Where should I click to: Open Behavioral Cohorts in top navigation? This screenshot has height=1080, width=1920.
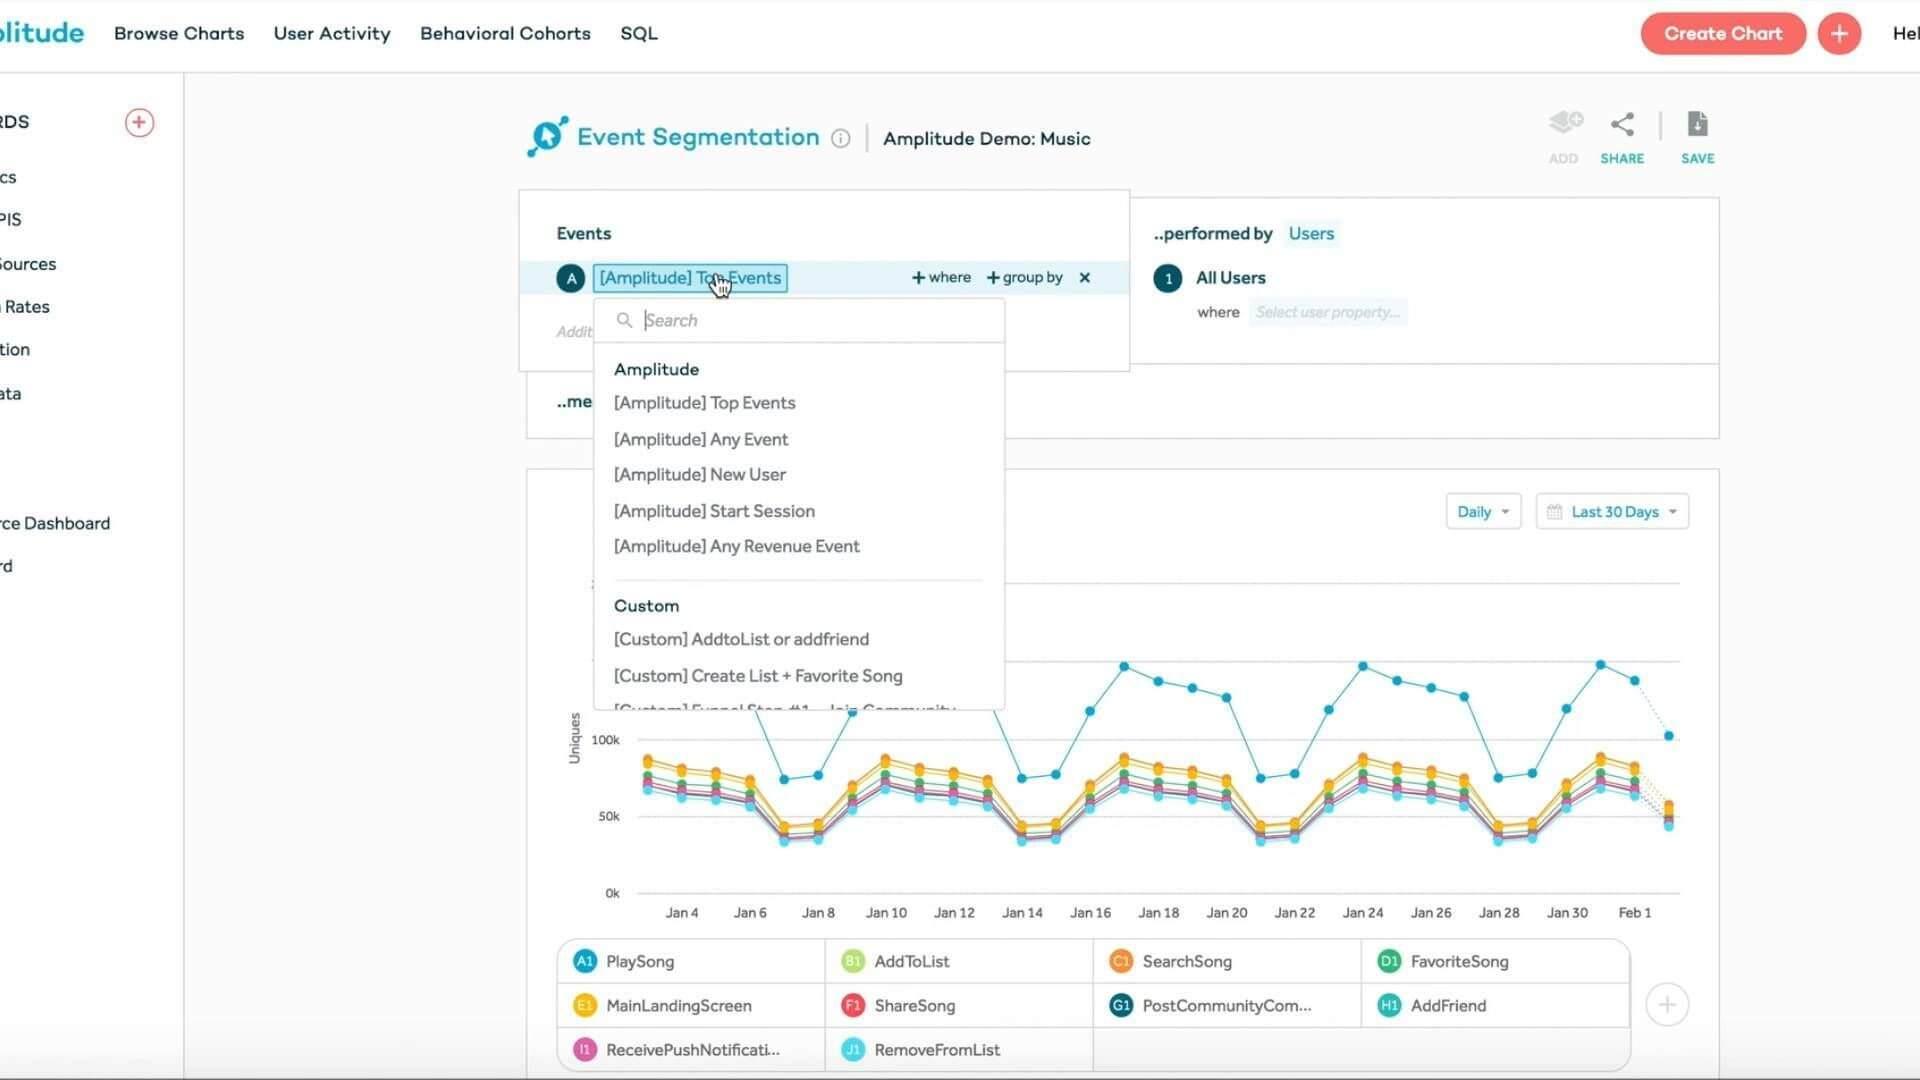505,34
